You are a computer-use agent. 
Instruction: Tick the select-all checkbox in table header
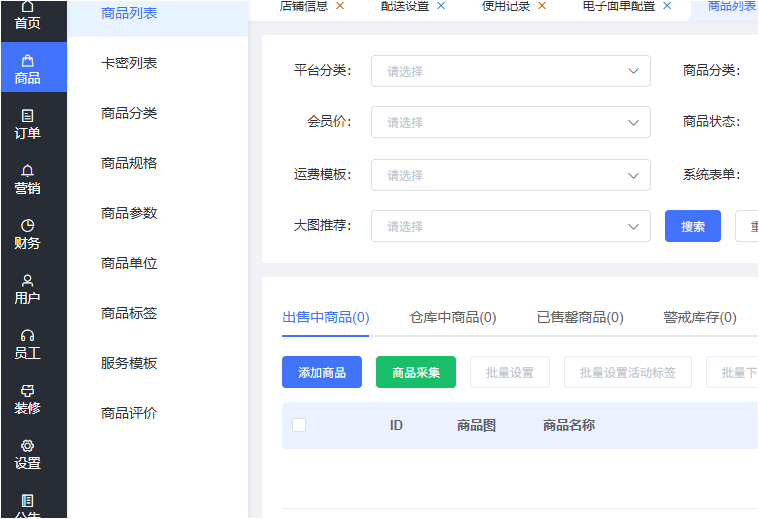(299, 425)
